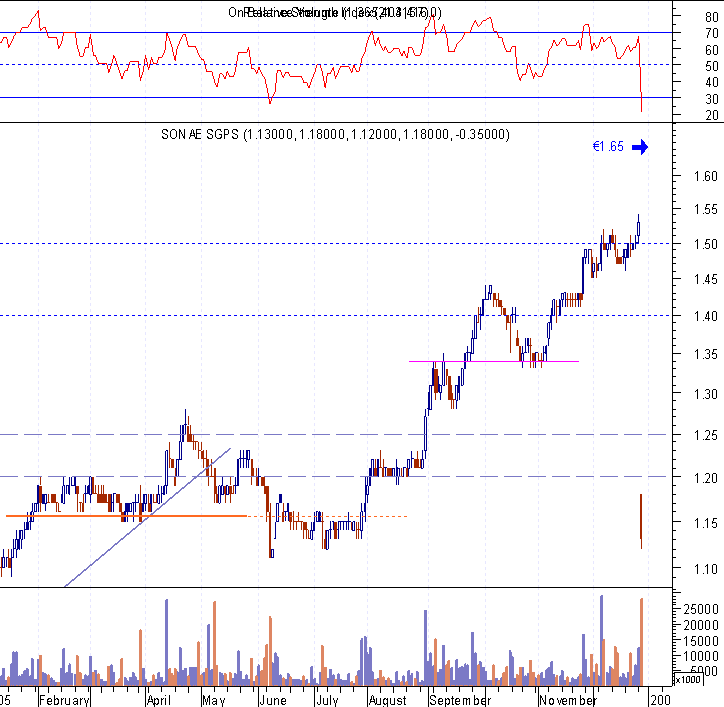Click the 1.50 price axis label

coord(706,244)
